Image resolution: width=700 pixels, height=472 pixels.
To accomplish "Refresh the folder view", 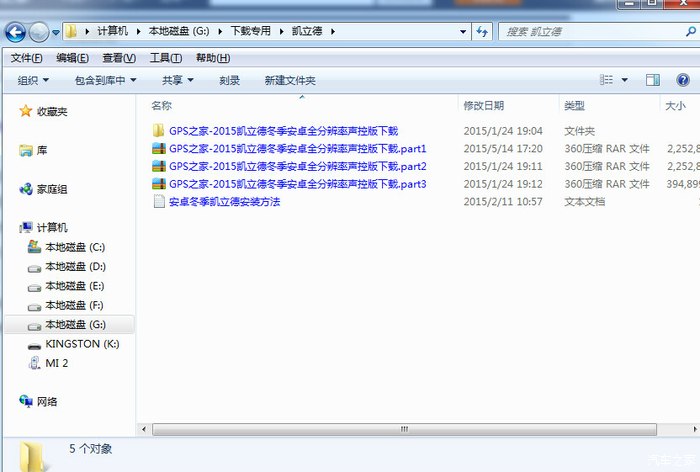I will point(482,32).
